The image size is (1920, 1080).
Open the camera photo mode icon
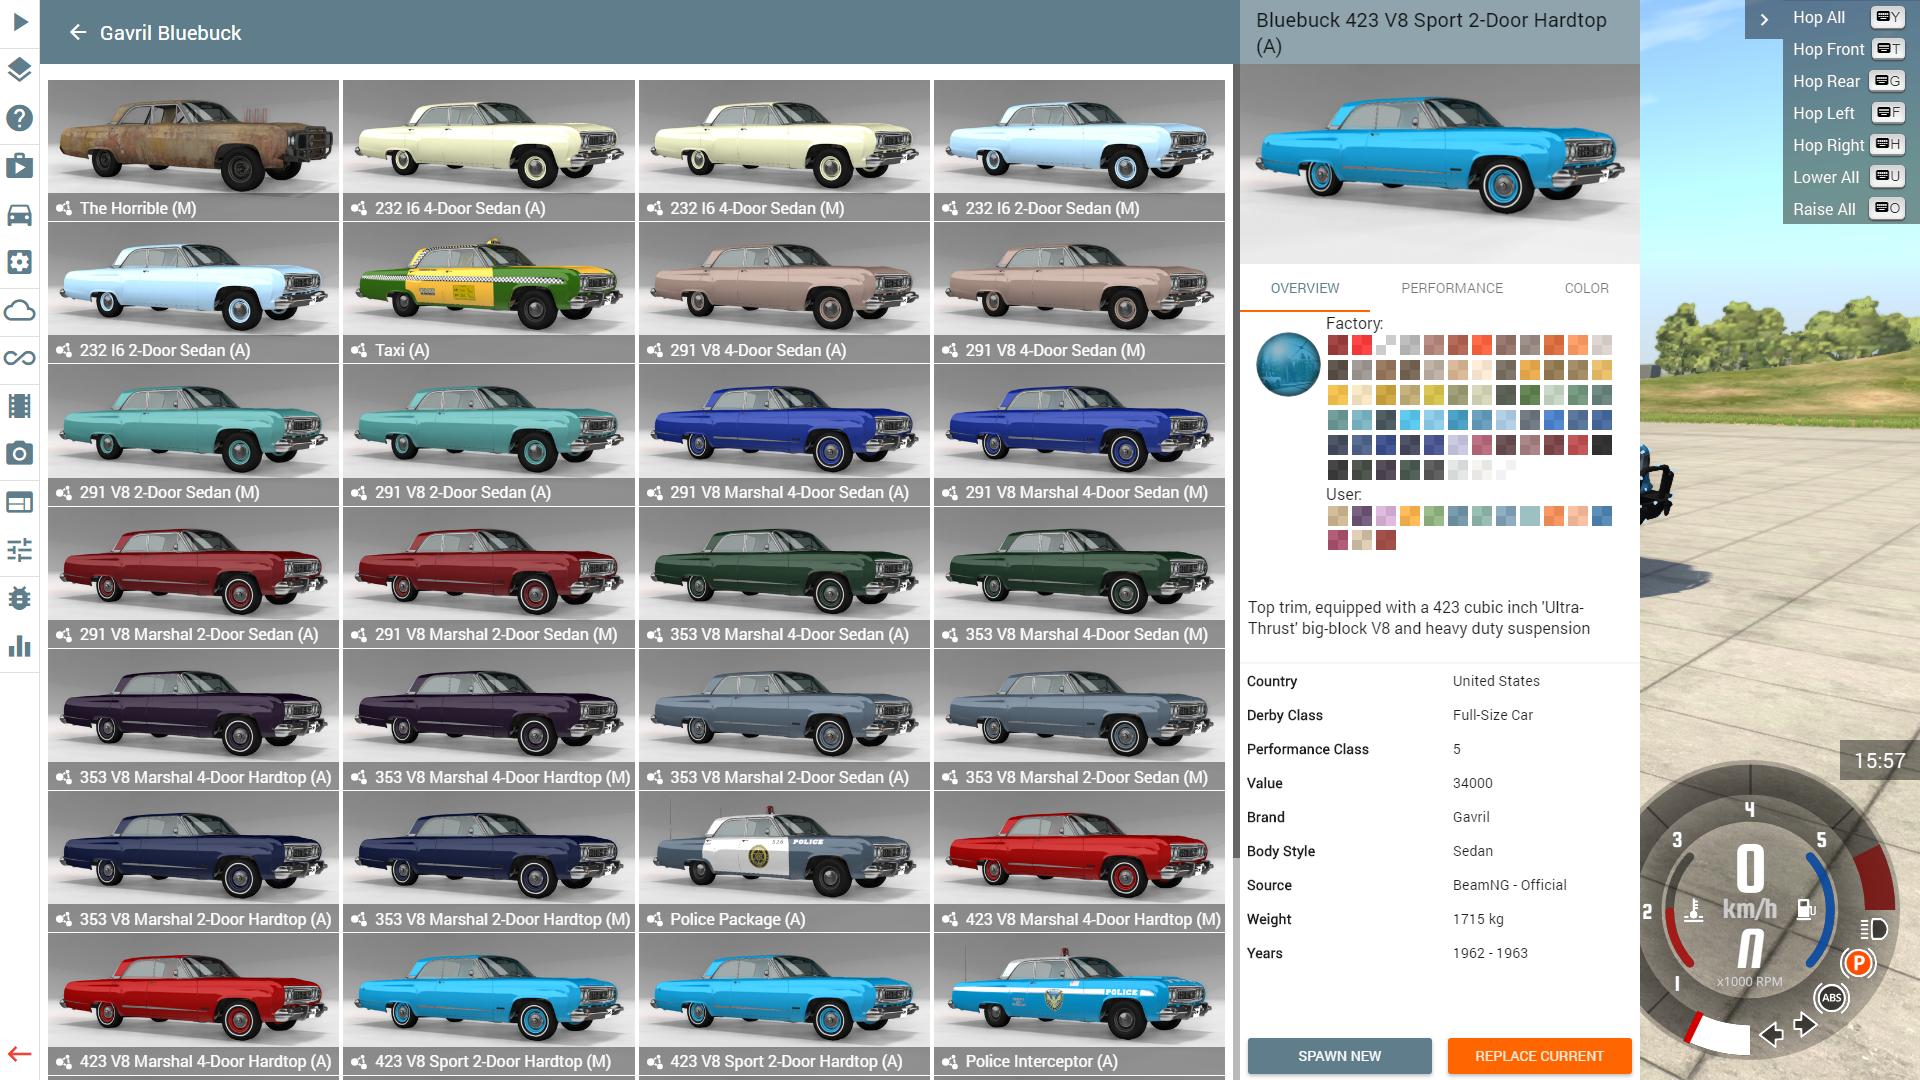click(20, 454)
